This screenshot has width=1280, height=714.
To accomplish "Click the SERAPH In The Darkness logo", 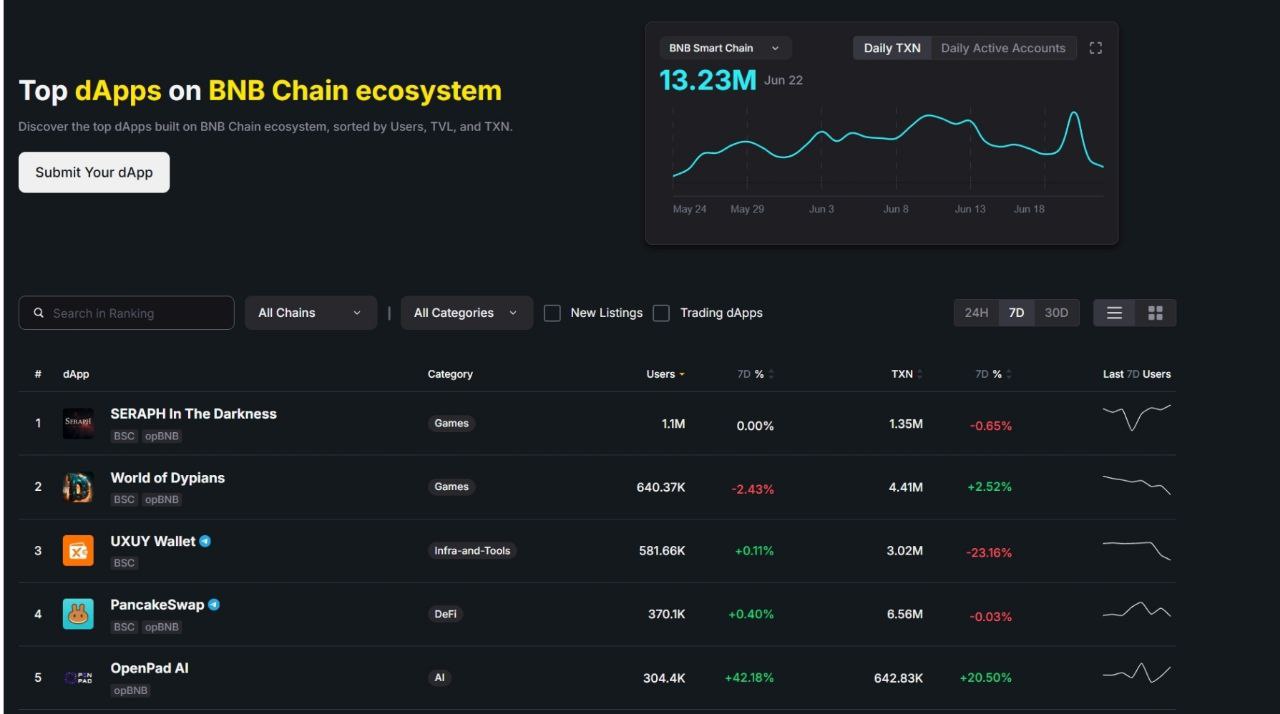I will click(x=78, y=423).
